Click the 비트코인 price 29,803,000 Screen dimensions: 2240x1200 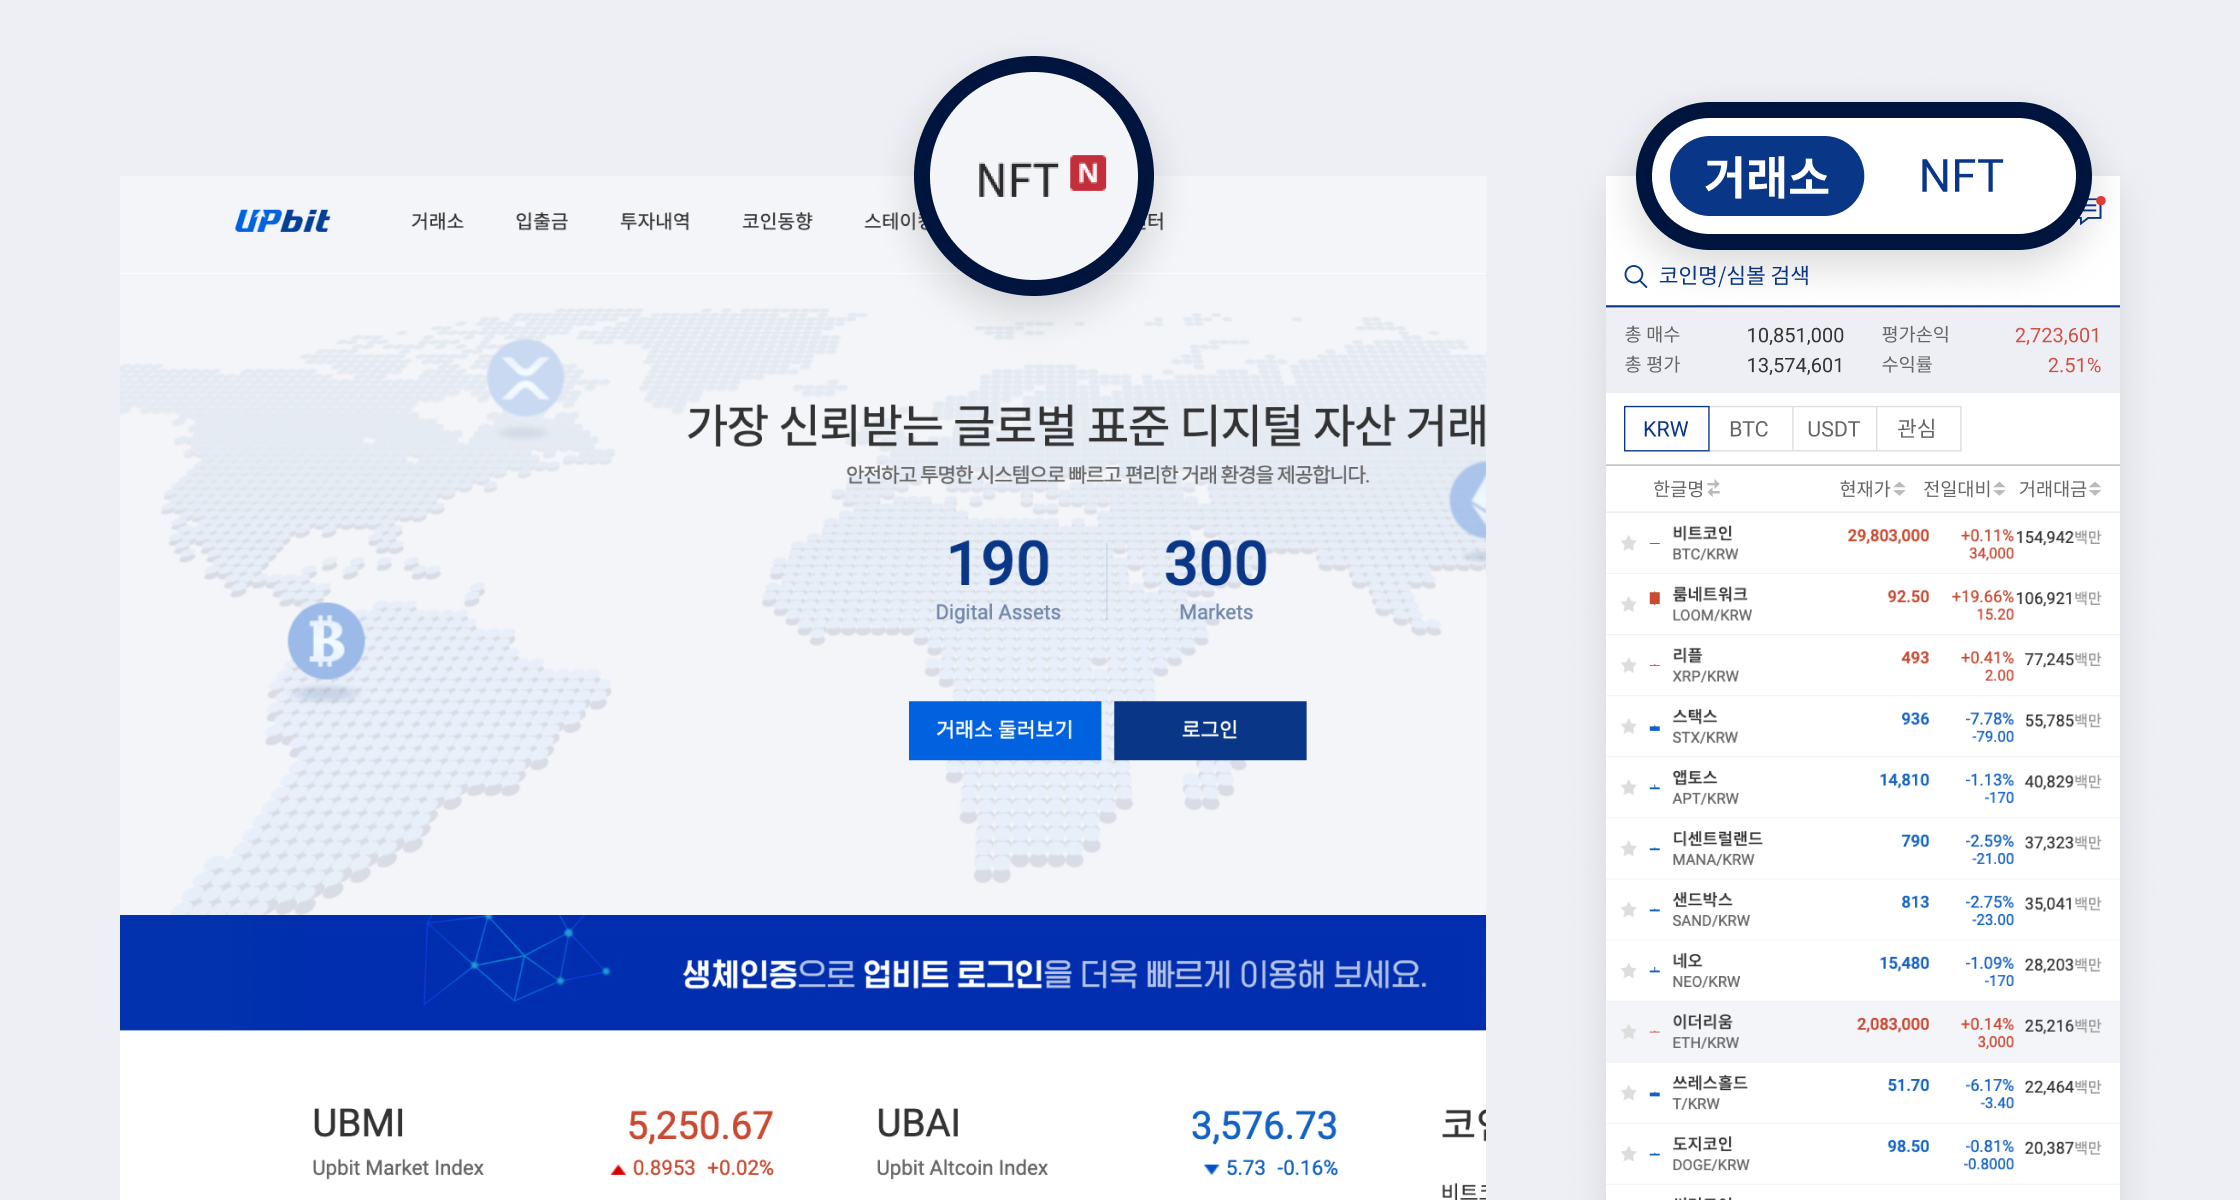(1888, 535)
